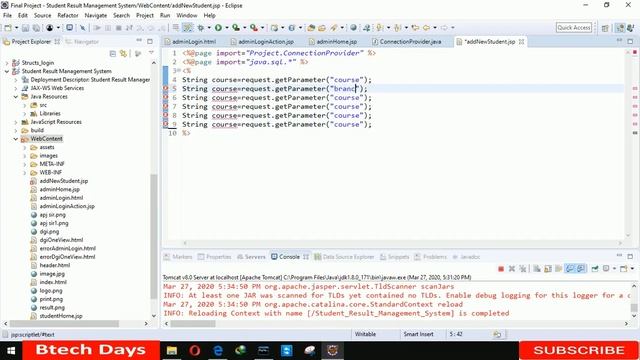Expand the assets folder

25,147
